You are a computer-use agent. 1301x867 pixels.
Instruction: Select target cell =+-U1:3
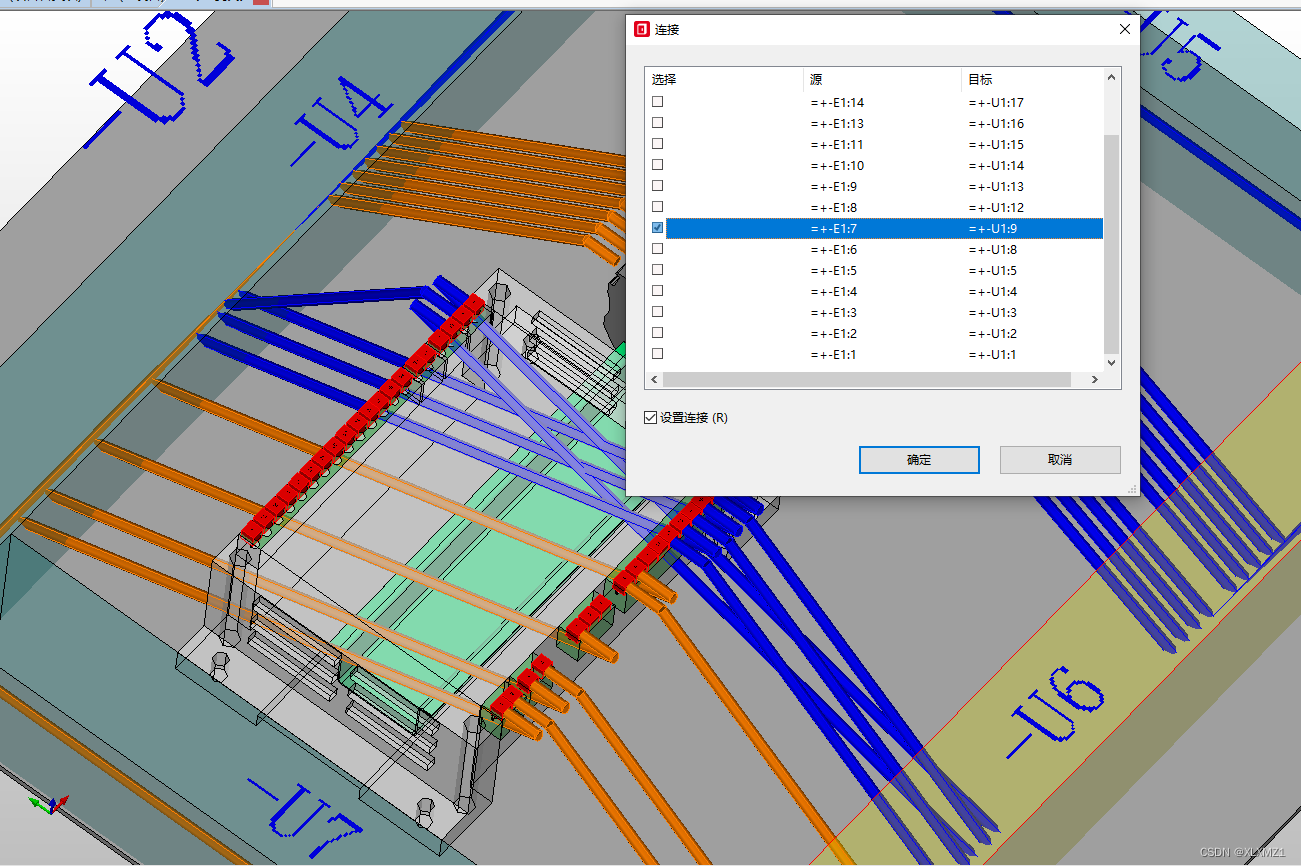coord(993,313)
